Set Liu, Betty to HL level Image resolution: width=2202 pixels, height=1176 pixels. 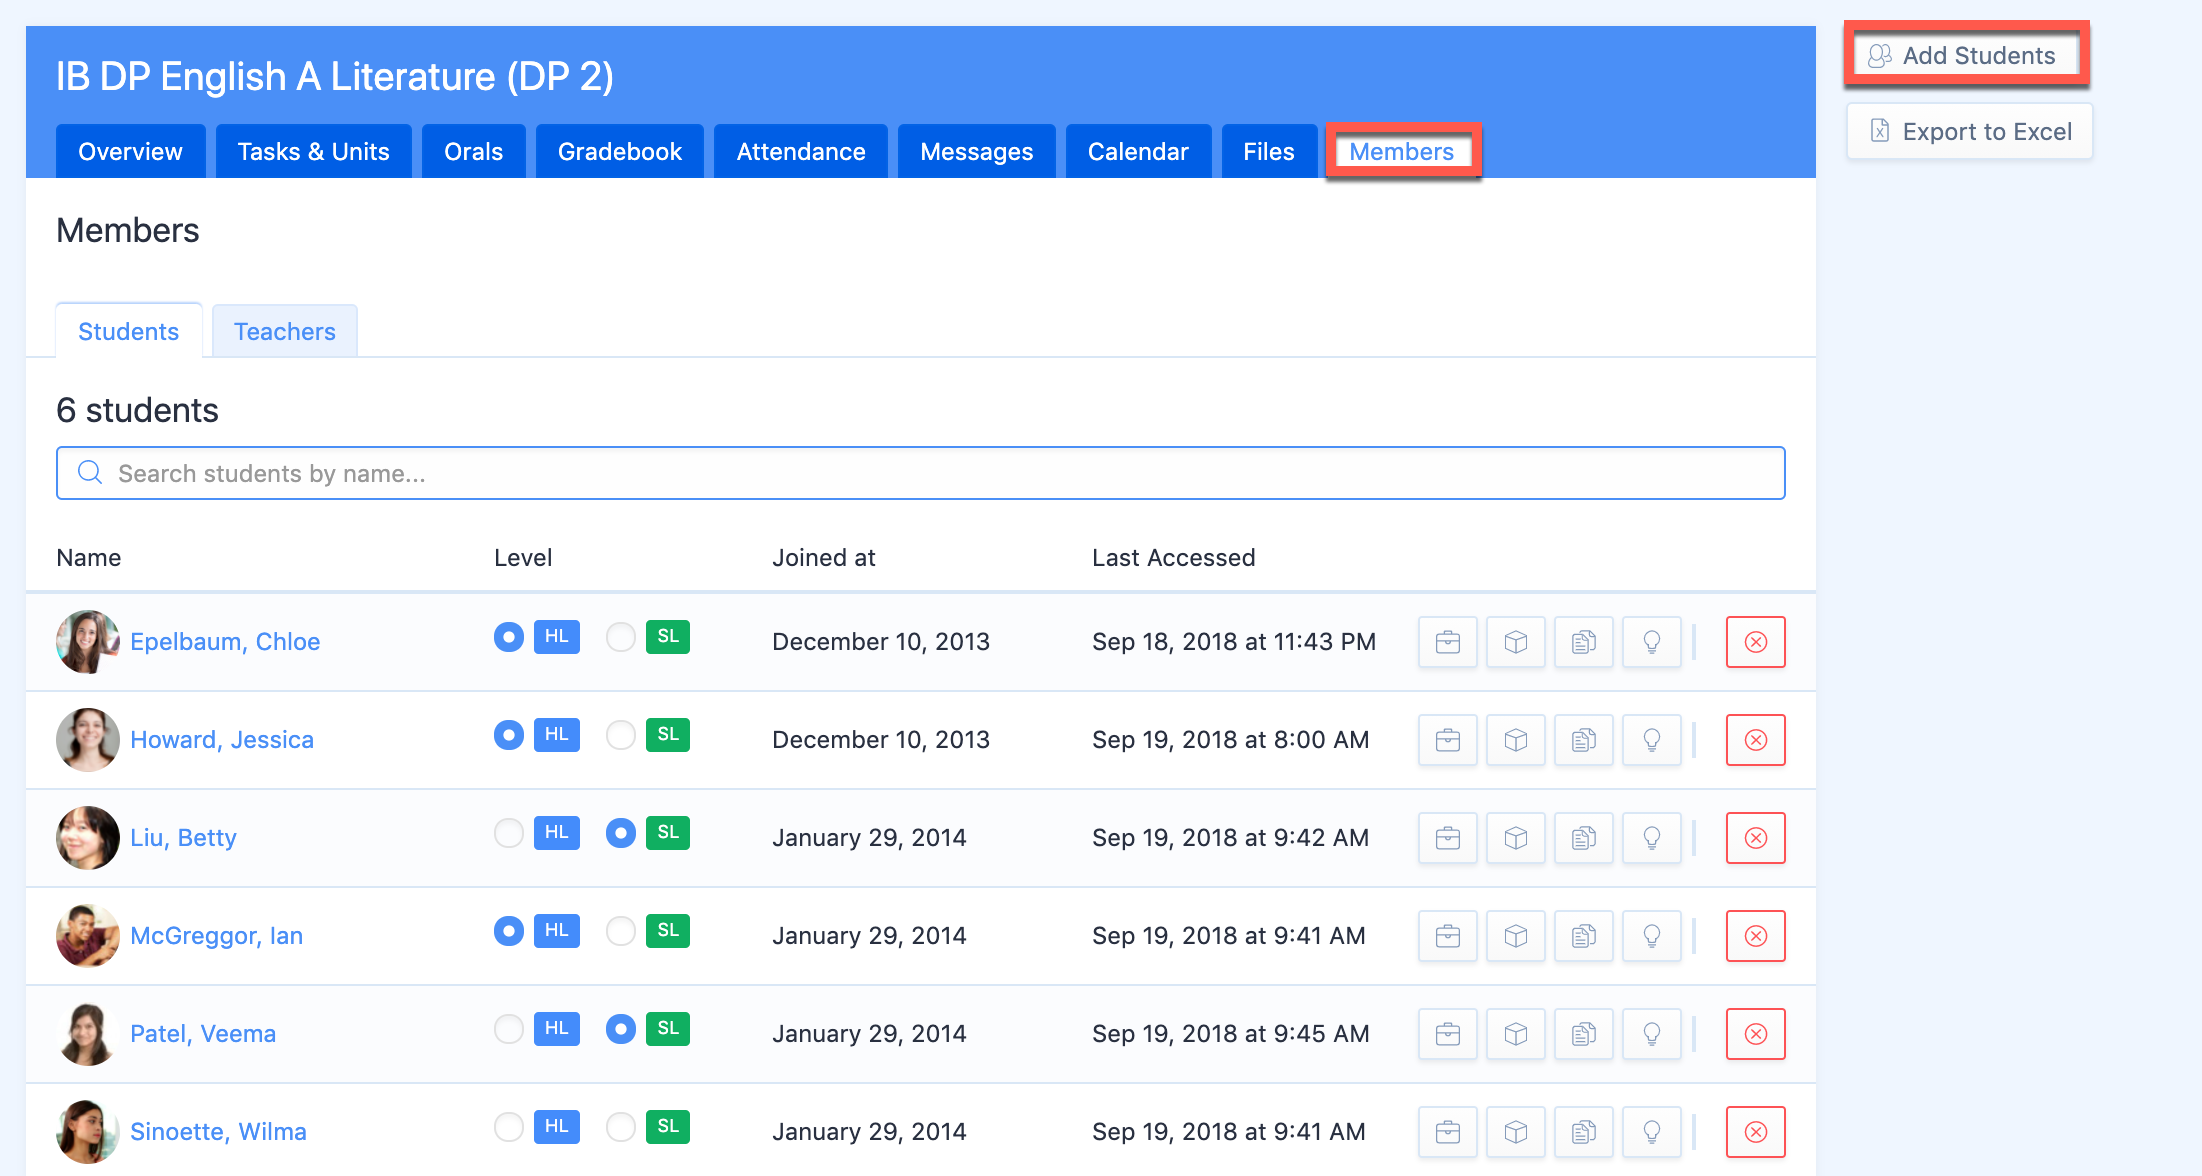(508, 833)
